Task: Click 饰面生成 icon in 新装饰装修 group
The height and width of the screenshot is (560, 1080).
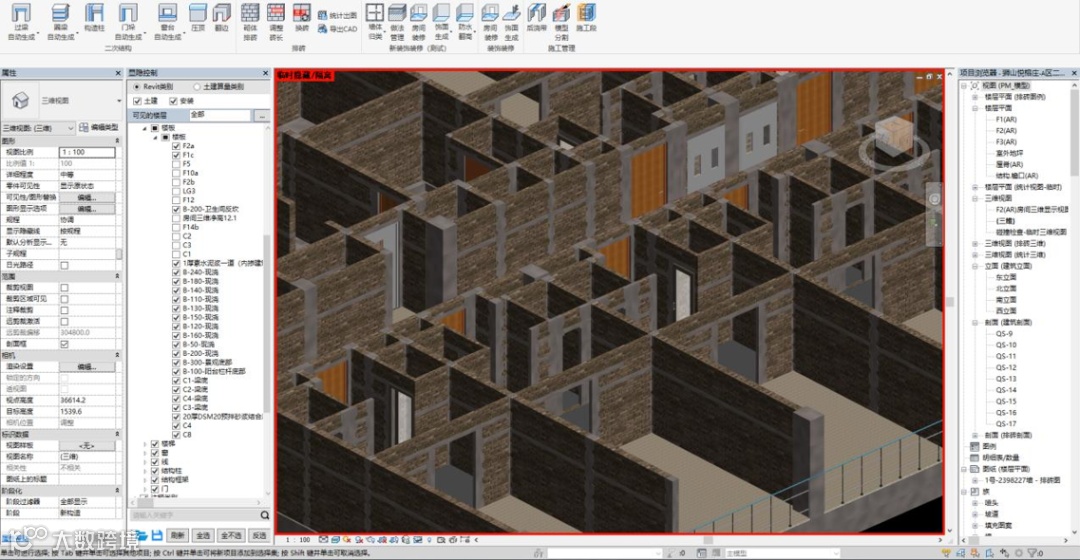Action: click(442, 13)
